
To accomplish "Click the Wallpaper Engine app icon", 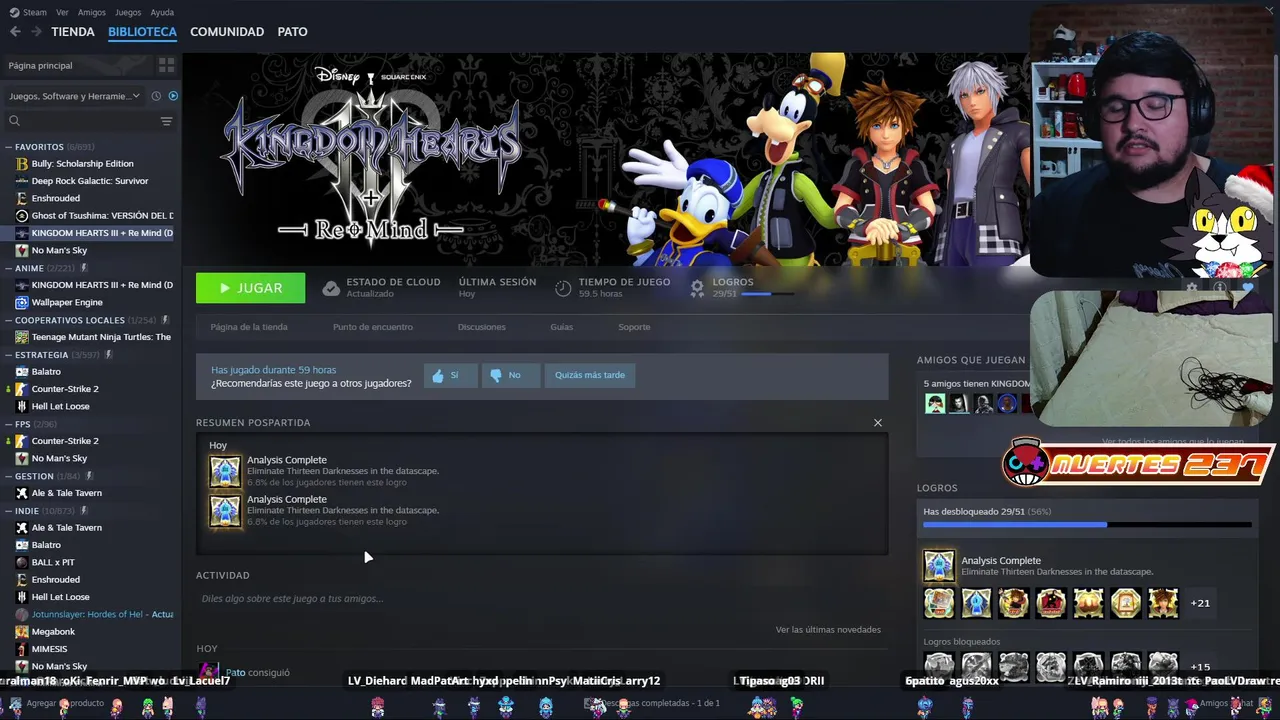I will point(22,302).
